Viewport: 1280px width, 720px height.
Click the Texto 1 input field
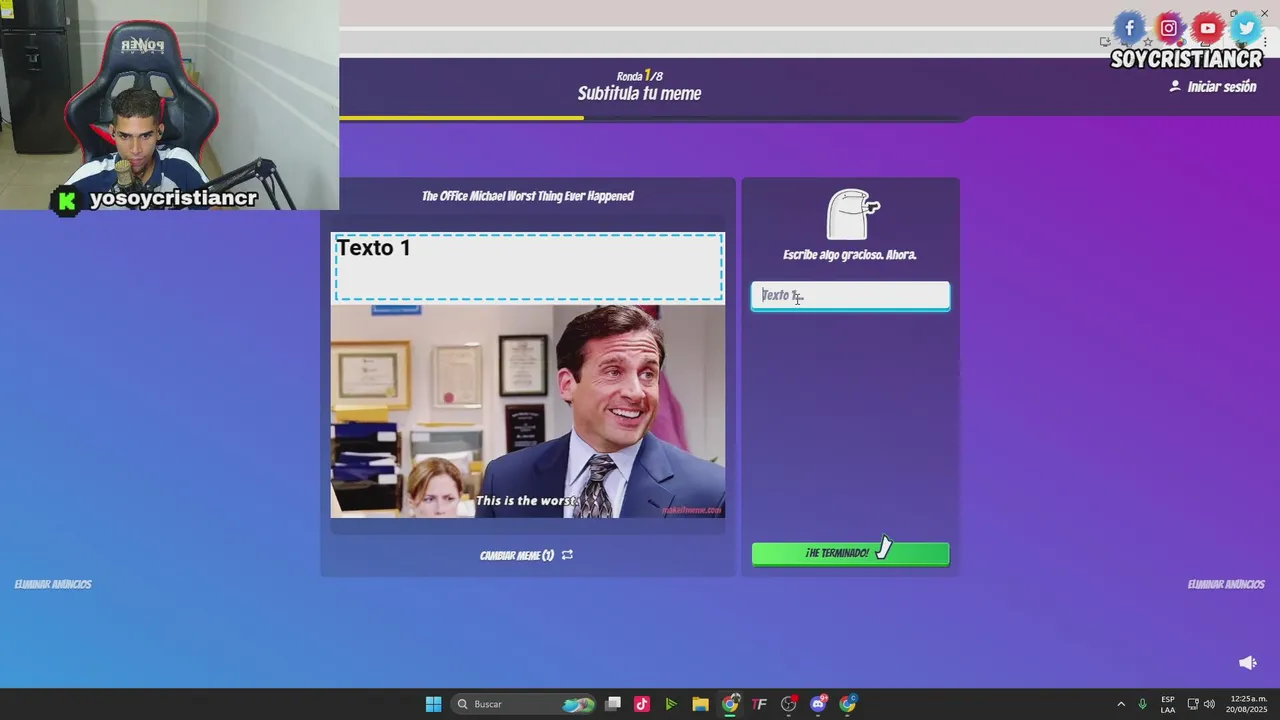pos(850,295)
